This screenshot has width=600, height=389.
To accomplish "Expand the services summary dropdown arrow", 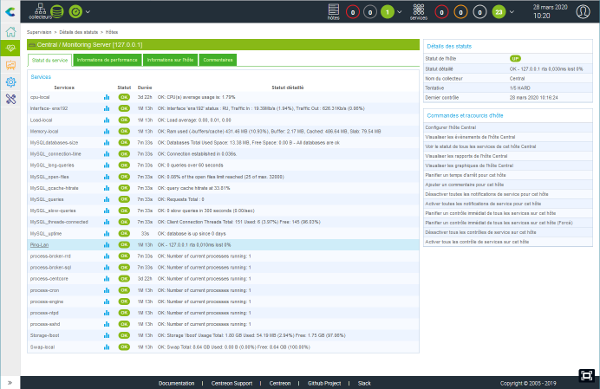I will click(x=512, y=12).
